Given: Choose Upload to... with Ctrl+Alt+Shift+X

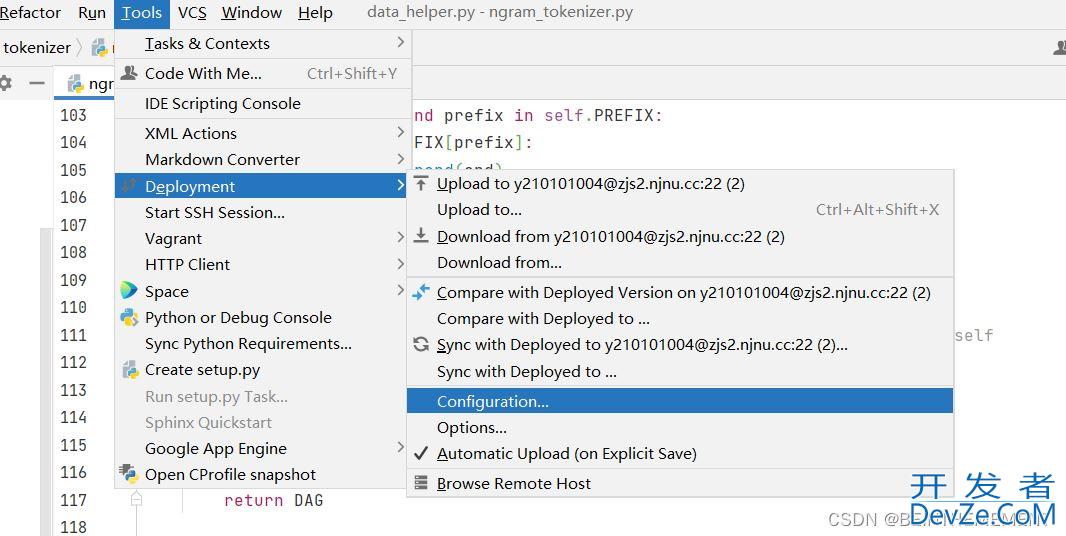Looking at the screenshot, I should click(680, 210).
